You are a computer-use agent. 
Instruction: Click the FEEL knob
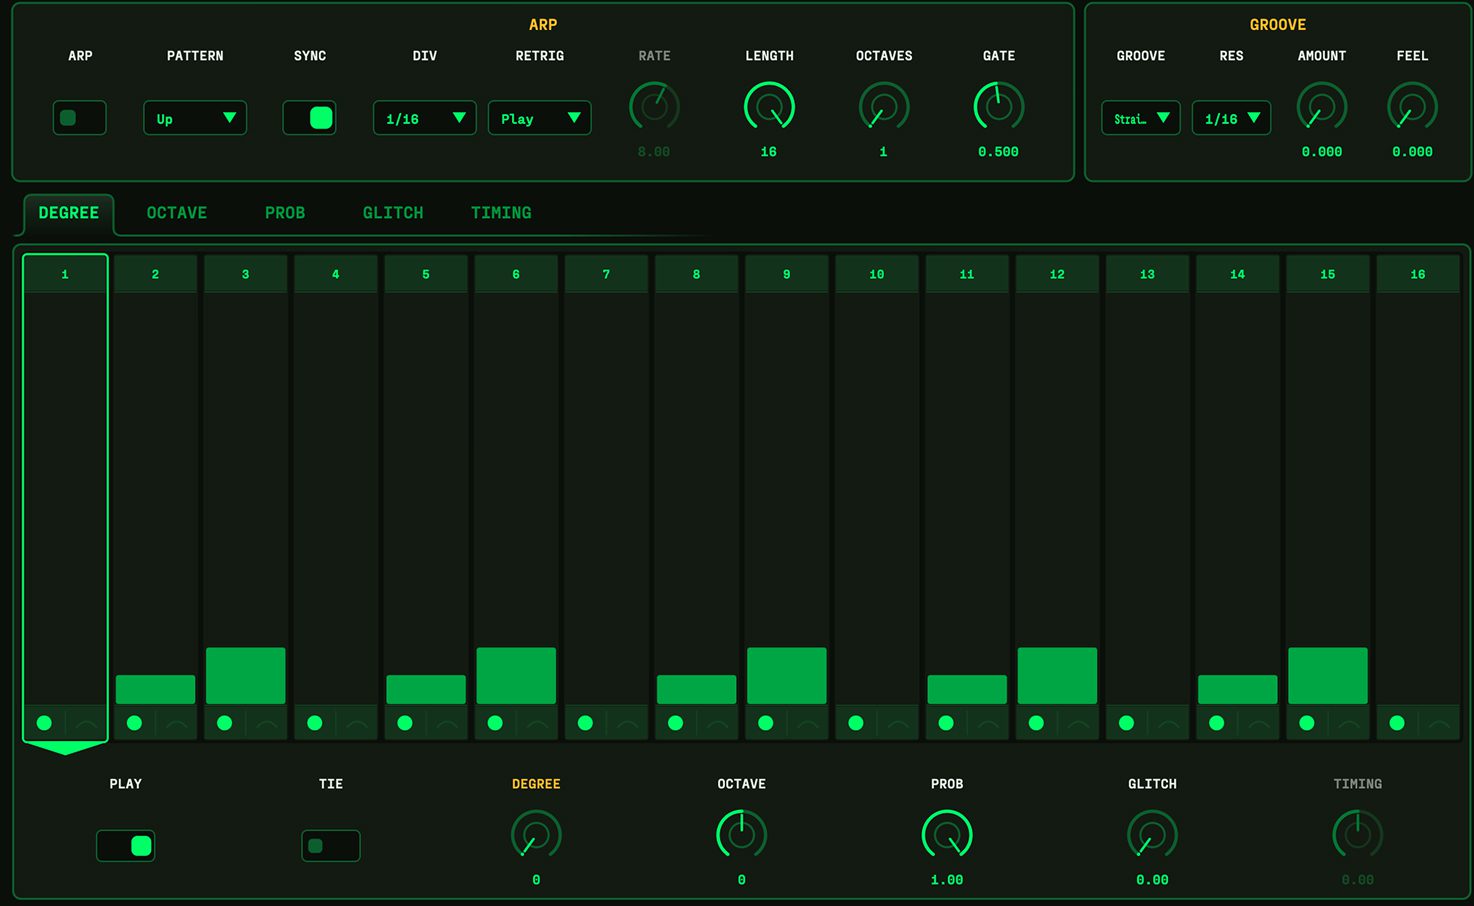1413,106
